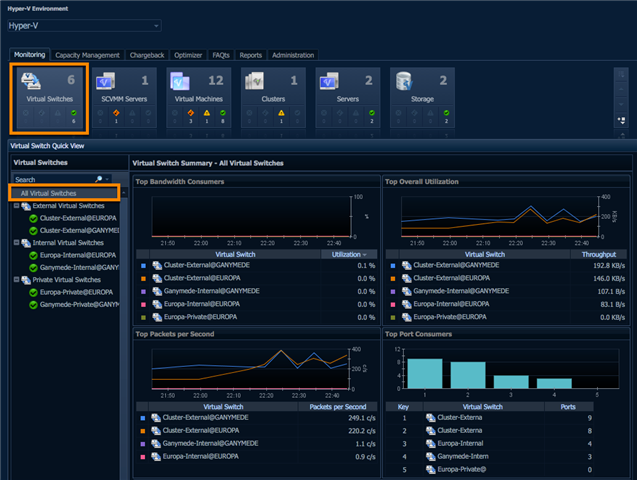Click the search magnifier icon
Screen dimensions: 637x480
[x=99, y=179]
